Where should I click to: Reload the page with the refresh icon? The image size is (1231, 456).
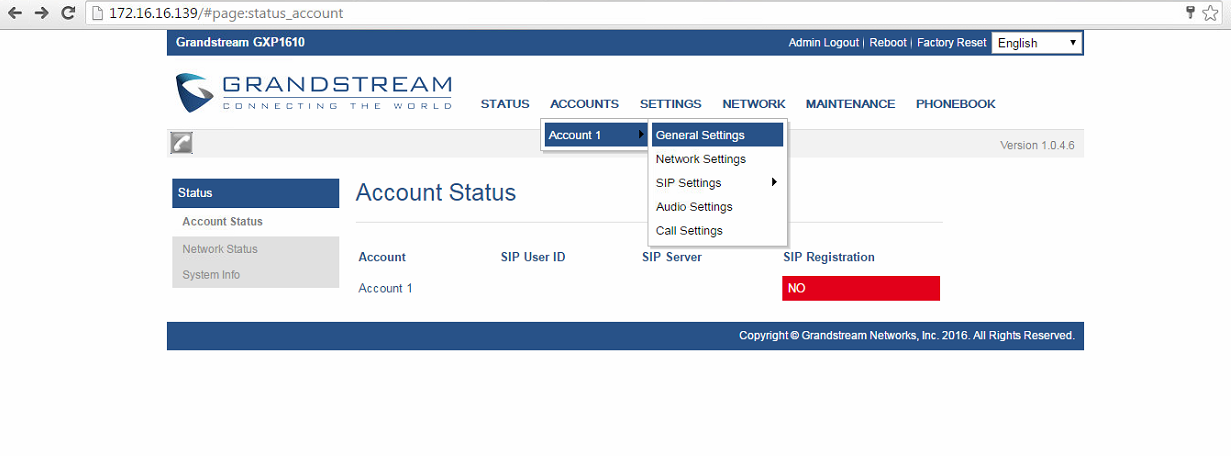click(68, 13)
